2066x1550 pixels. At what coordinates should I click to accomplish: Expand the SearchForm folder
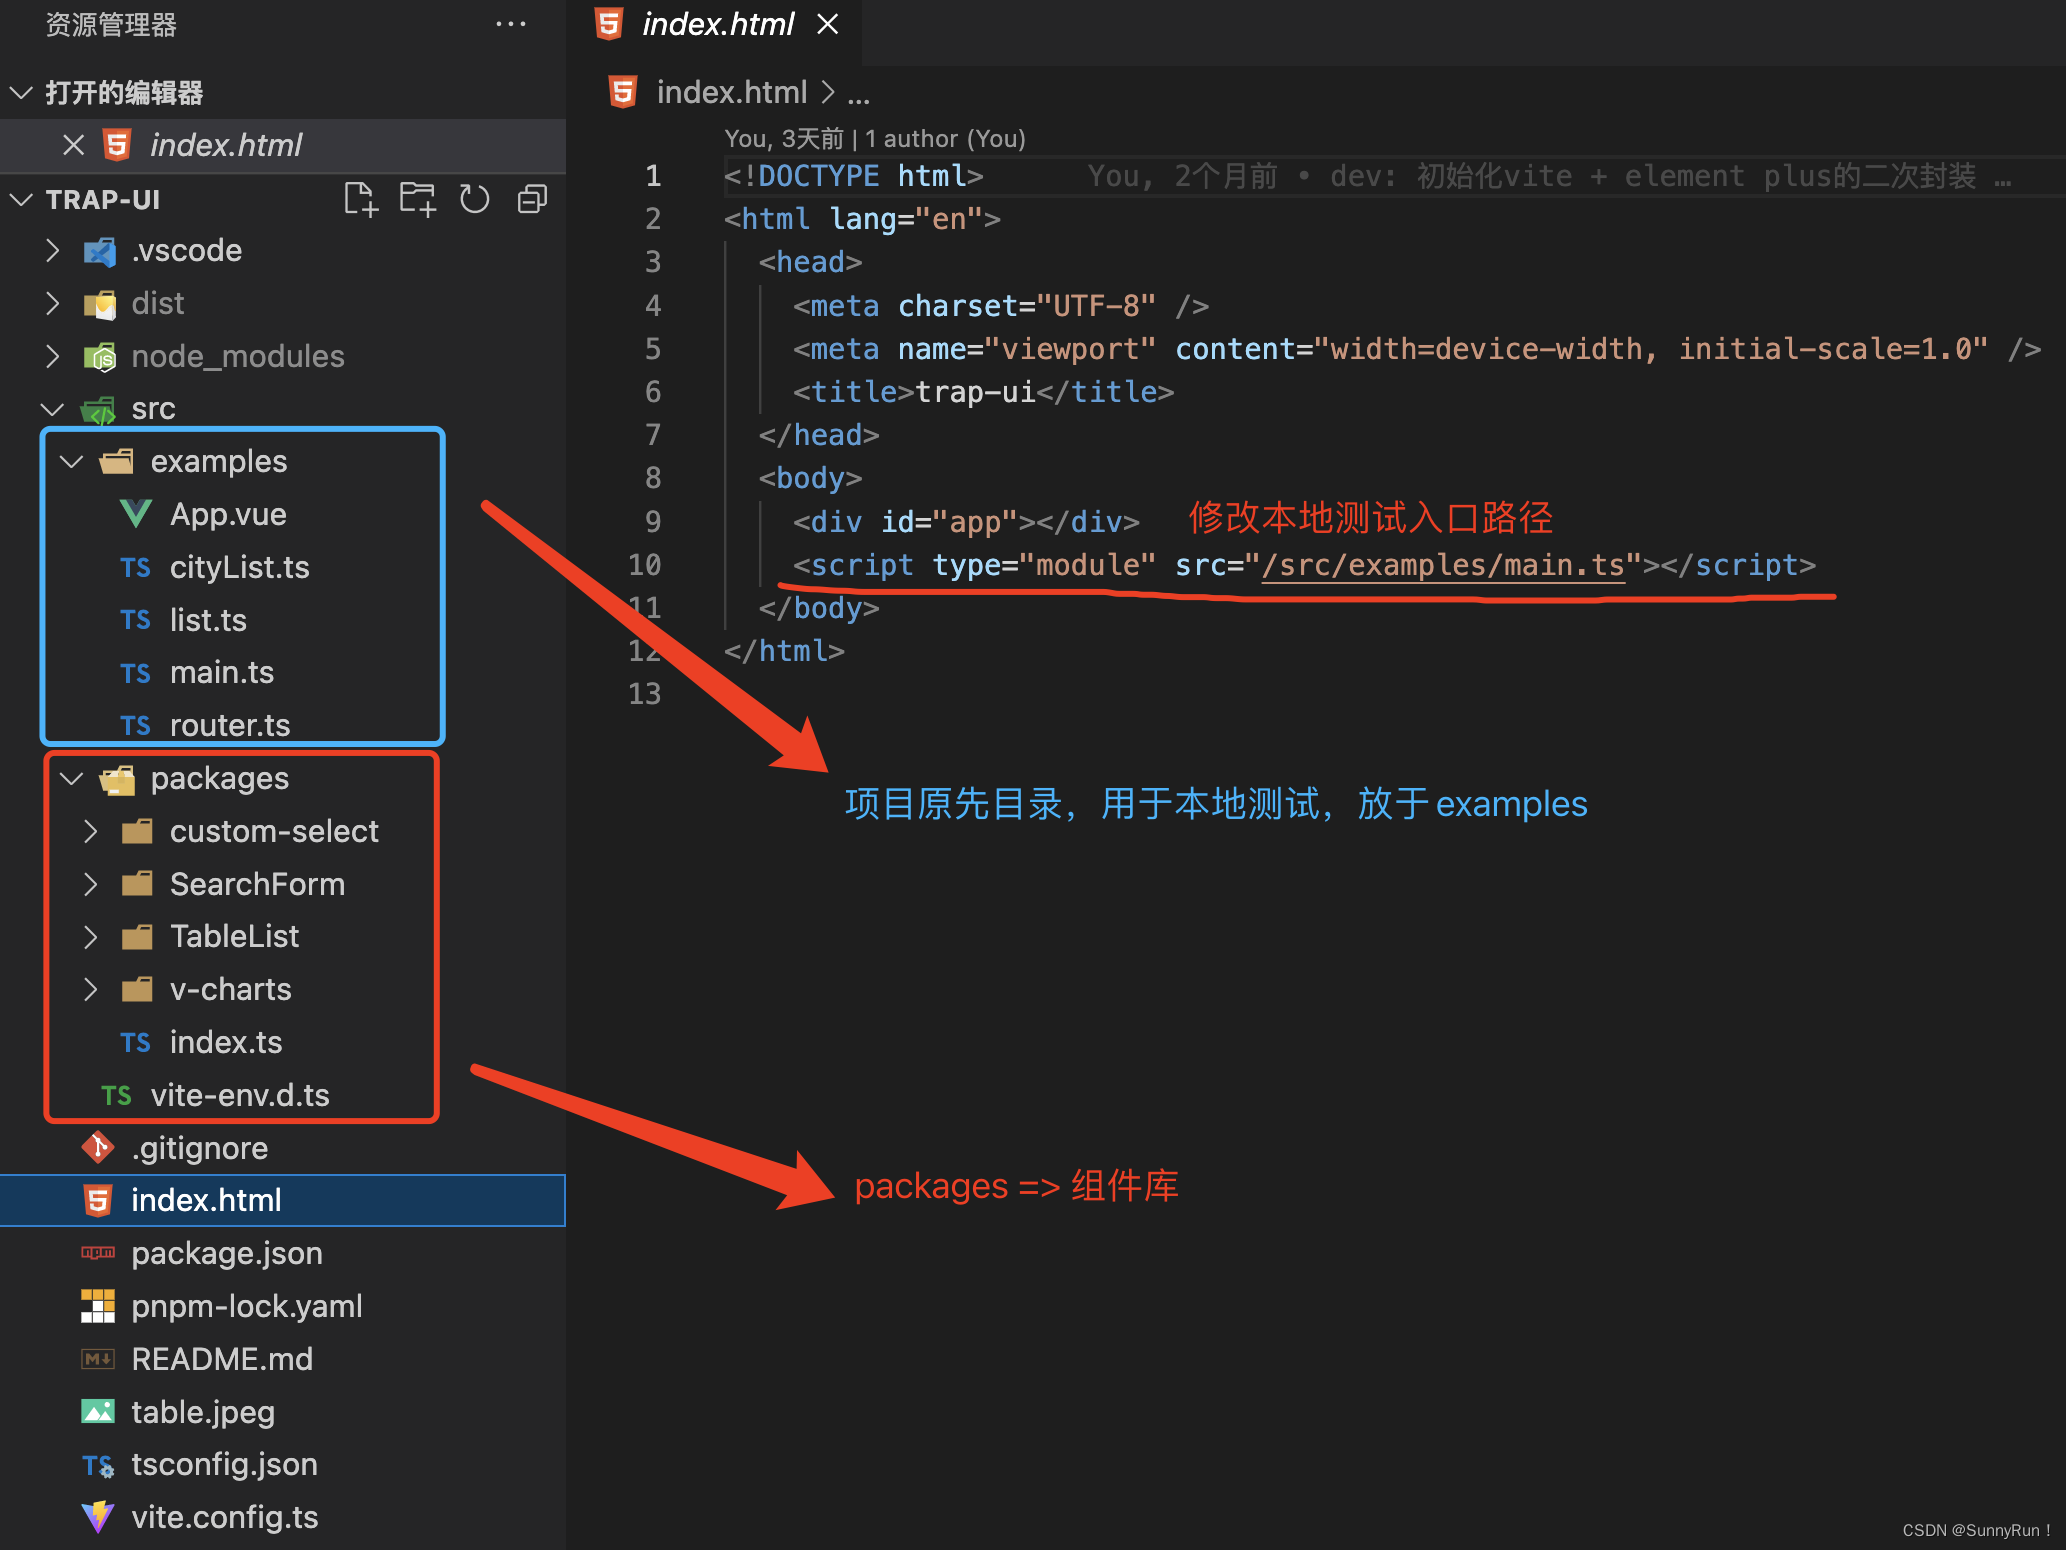(91, 884)
